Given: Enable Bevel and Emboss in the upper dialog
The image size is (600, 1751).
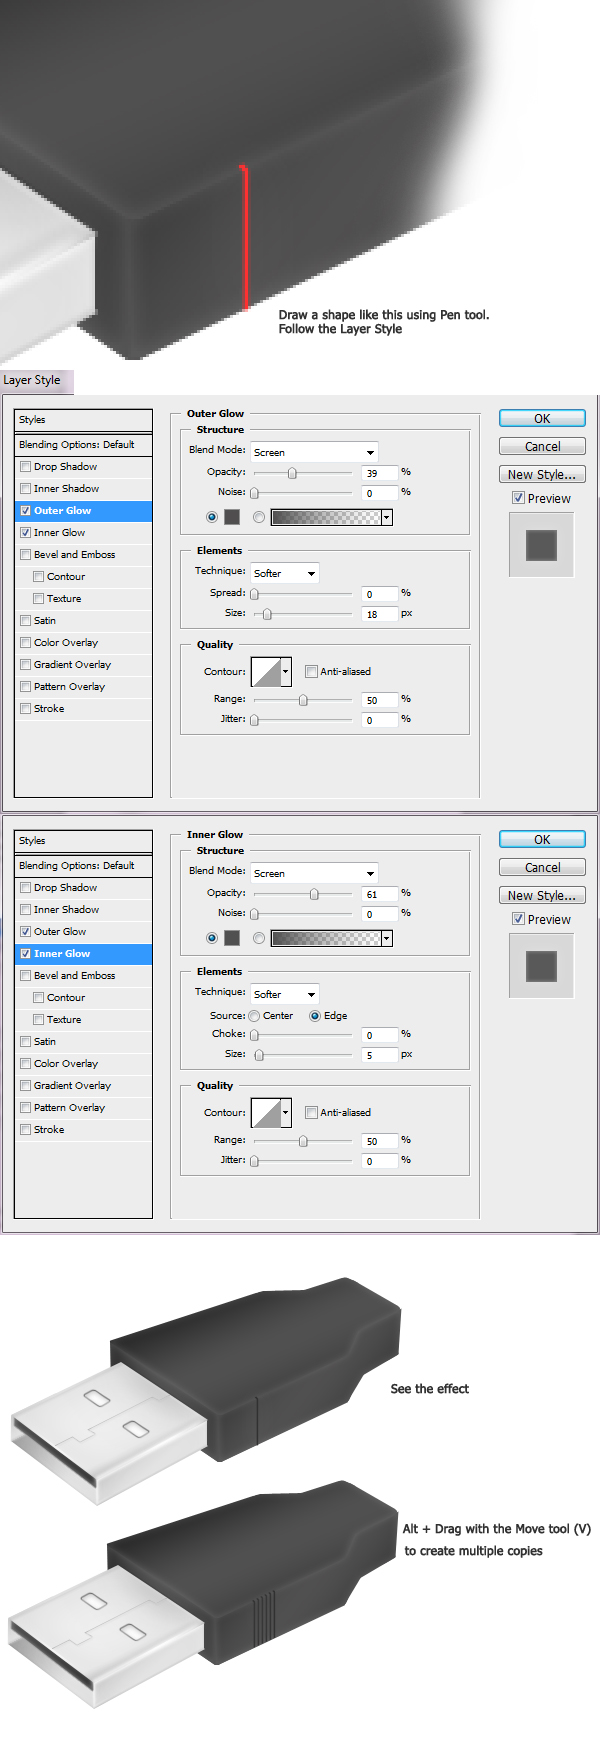Looking at the screenshot, I should pos(25,555).
